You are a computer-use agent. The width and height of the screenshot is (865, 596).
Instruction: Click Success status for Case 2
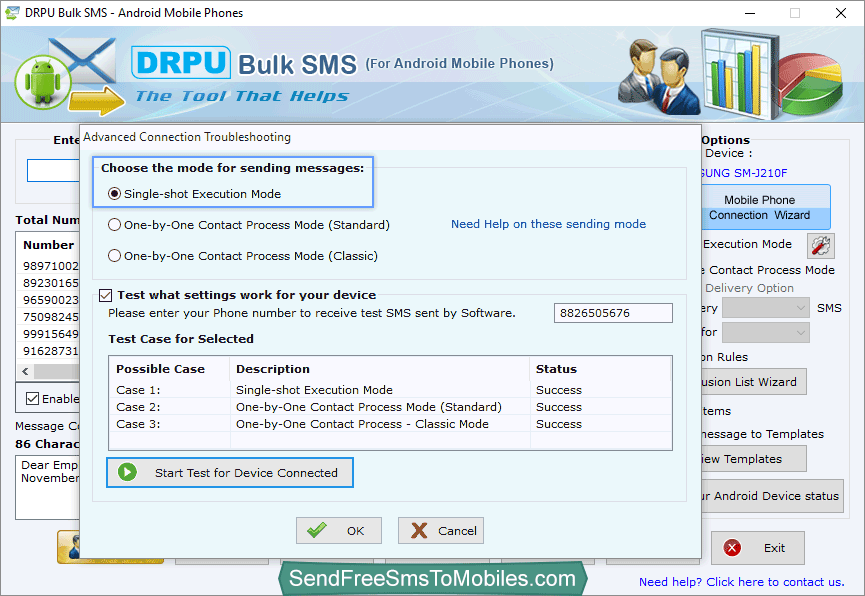559,407
